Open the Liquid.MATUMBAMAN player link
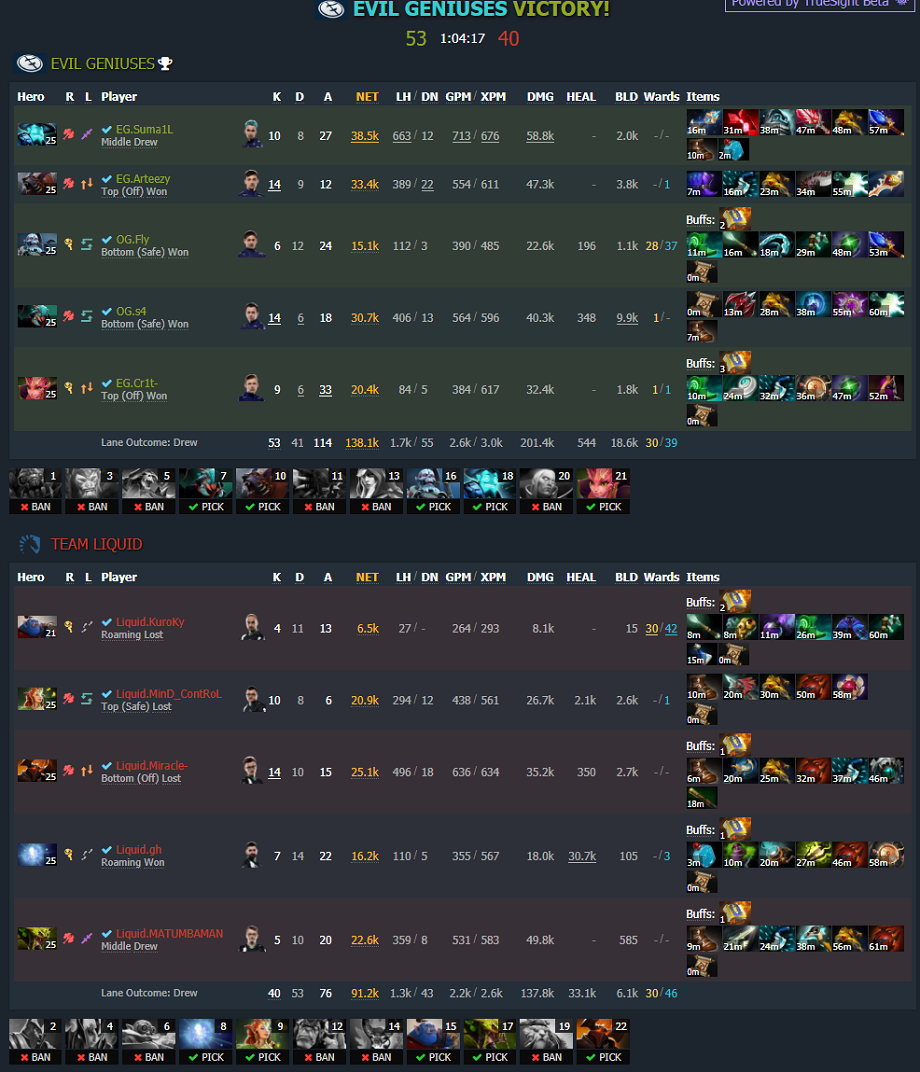920x1072 pixels. click(170, 933)
